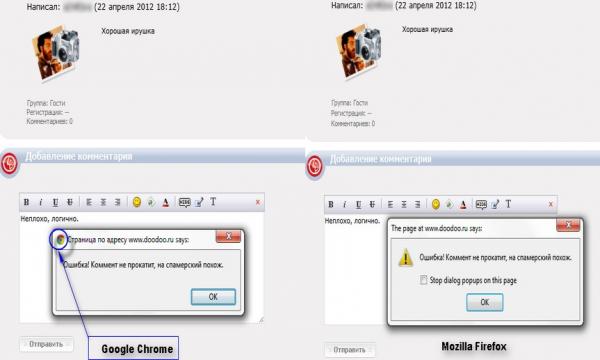Screen dimensions: 600x360
Task: Click the yellow warning icon in Firefox dialog
Action: click(406, 257)
